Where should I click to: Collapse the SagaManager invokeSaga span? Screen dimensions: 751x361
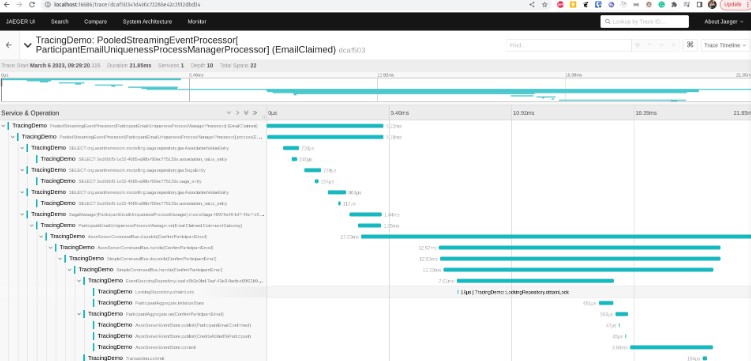pos(22,214)
